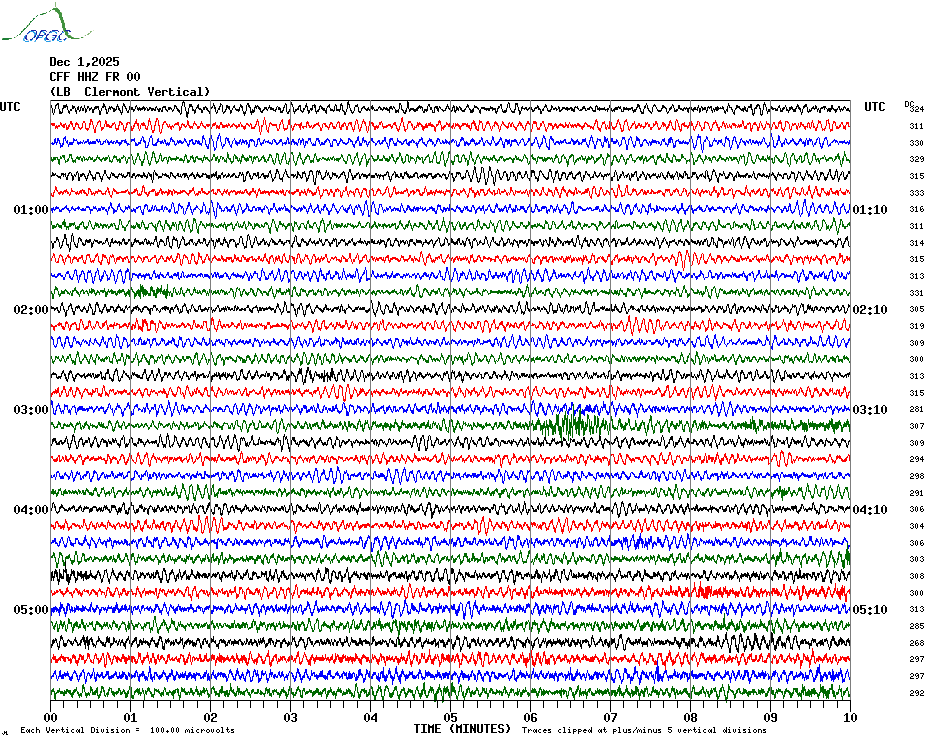Screen dimensions: 930x744
Task: Click the '02:00' time label
Action: [x=31, y=310]
